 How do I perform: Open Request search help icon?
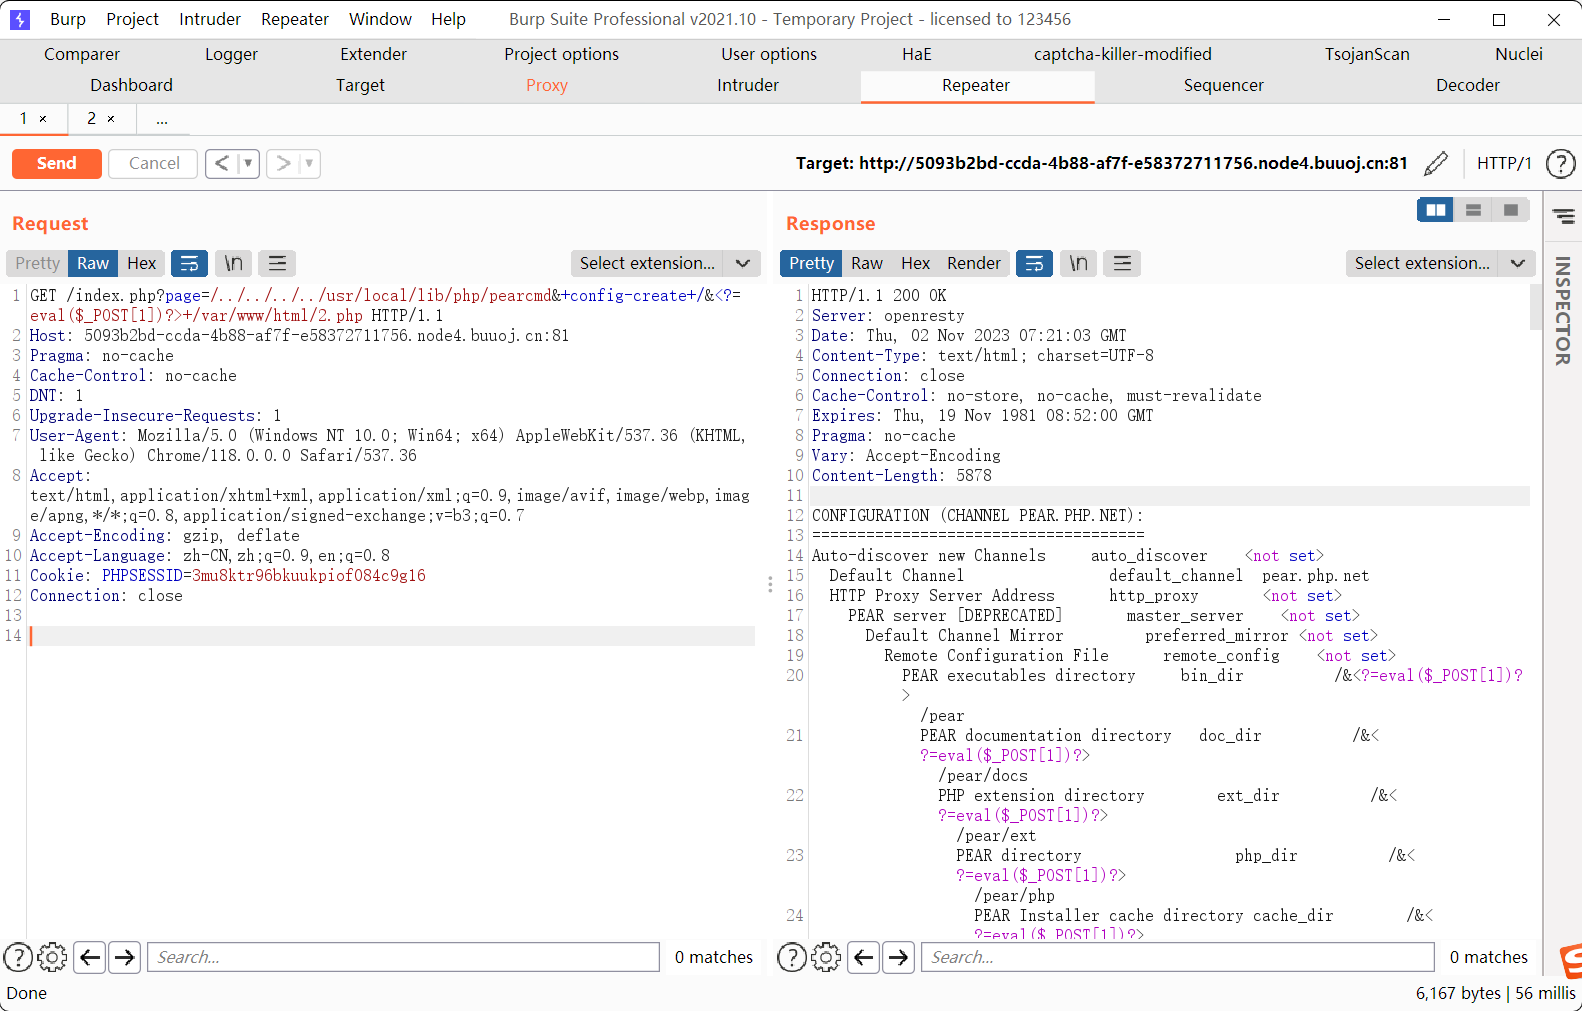tap(18, 957)
